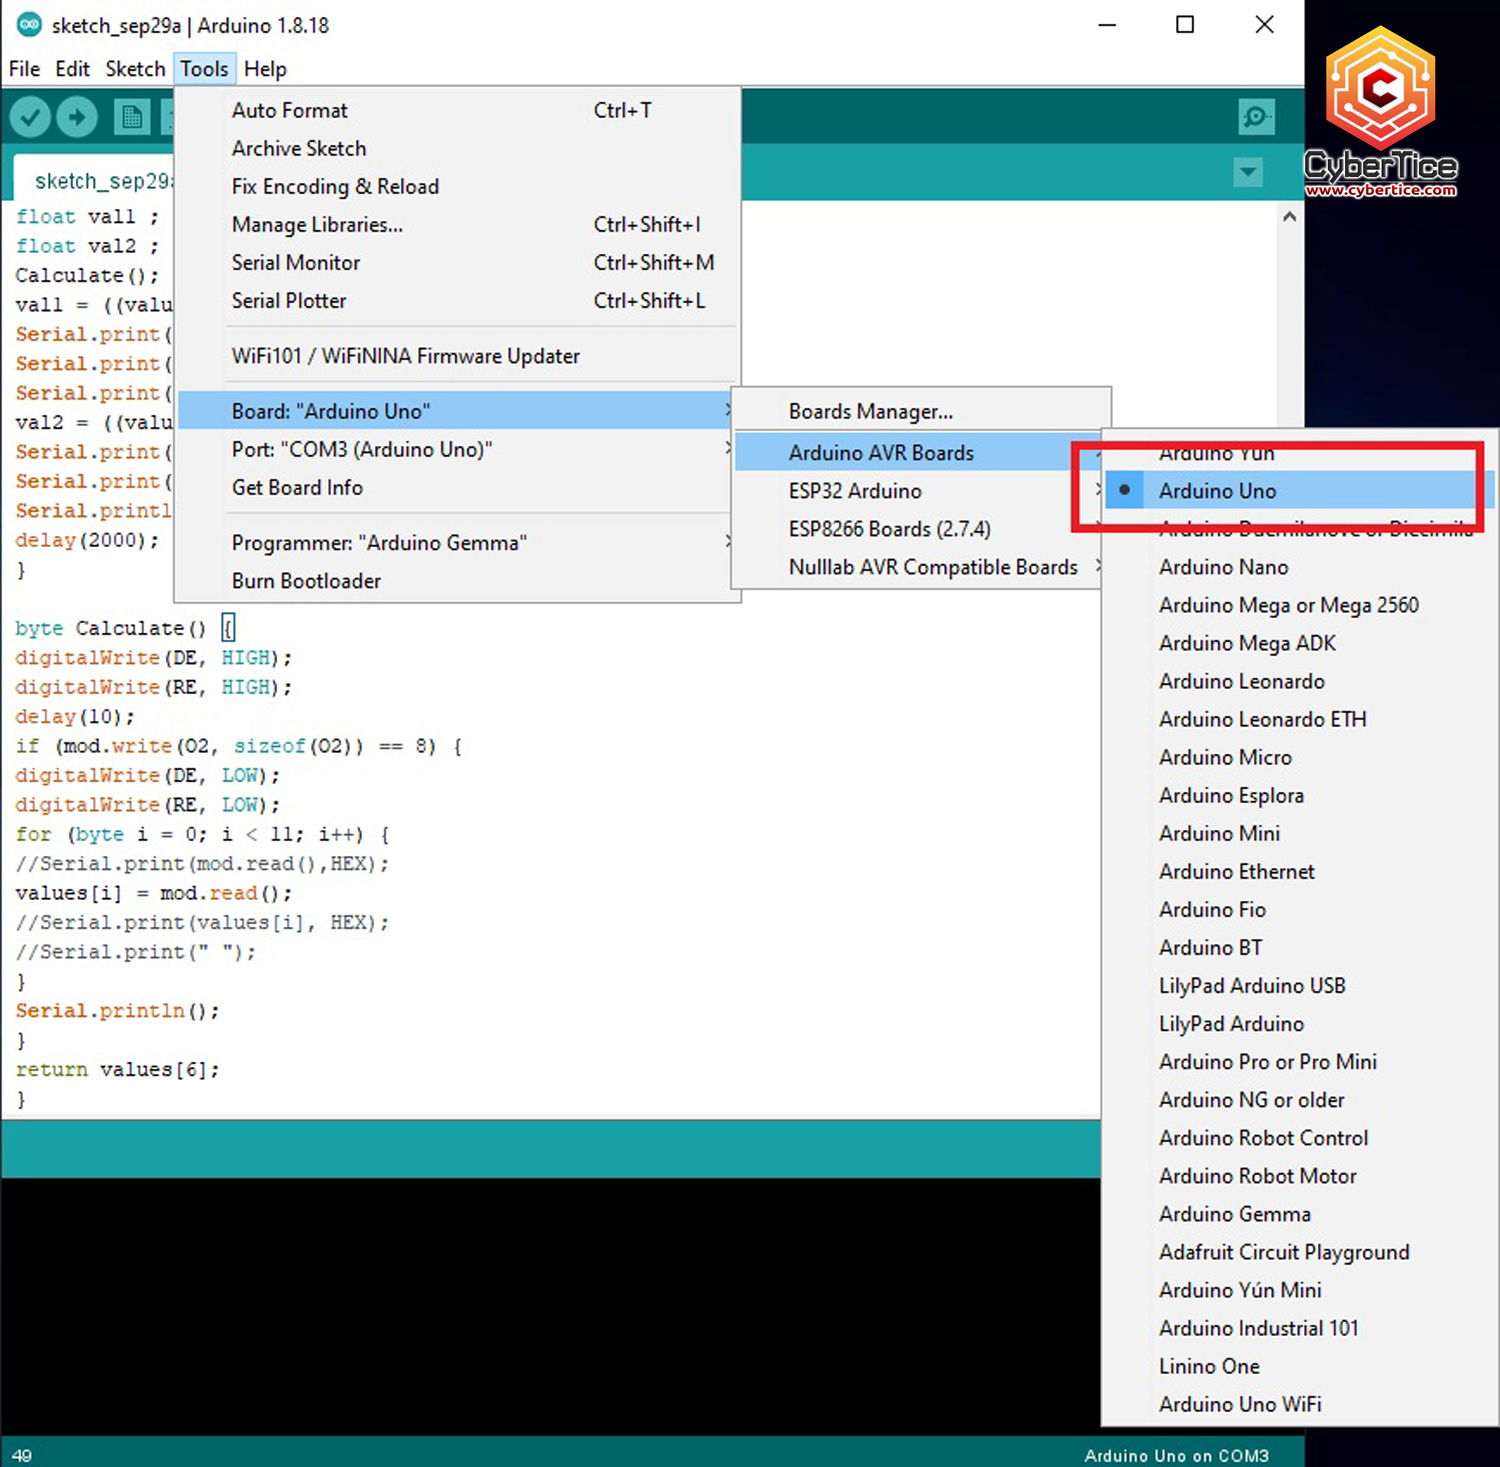Open Serial Monitor via the magnifier icon
The image size is (1500, 1467).
tap(1256, 117)
